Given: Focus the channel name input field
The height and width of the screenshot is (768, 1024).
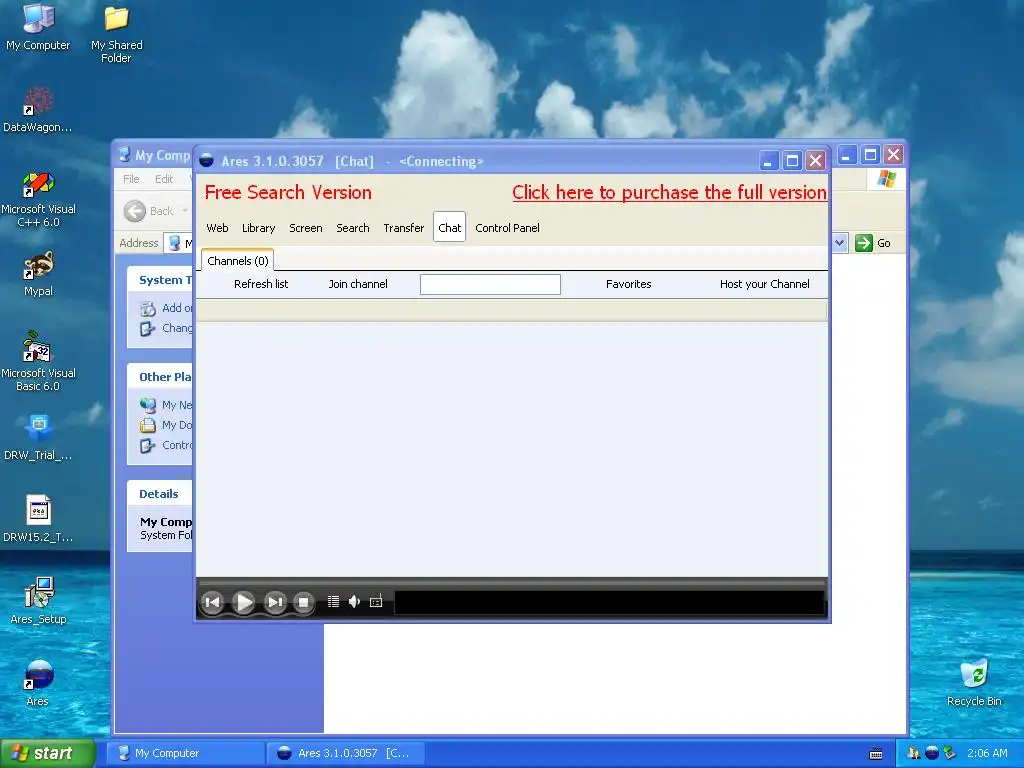Looking at the screenshot, I should pos(490,284).
